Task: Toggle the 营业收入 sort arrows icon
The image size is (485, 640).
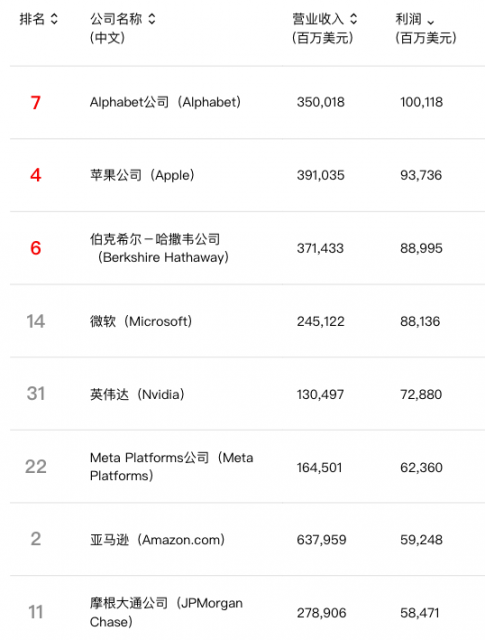Action: pyautogui.click(x=354, y=19)
